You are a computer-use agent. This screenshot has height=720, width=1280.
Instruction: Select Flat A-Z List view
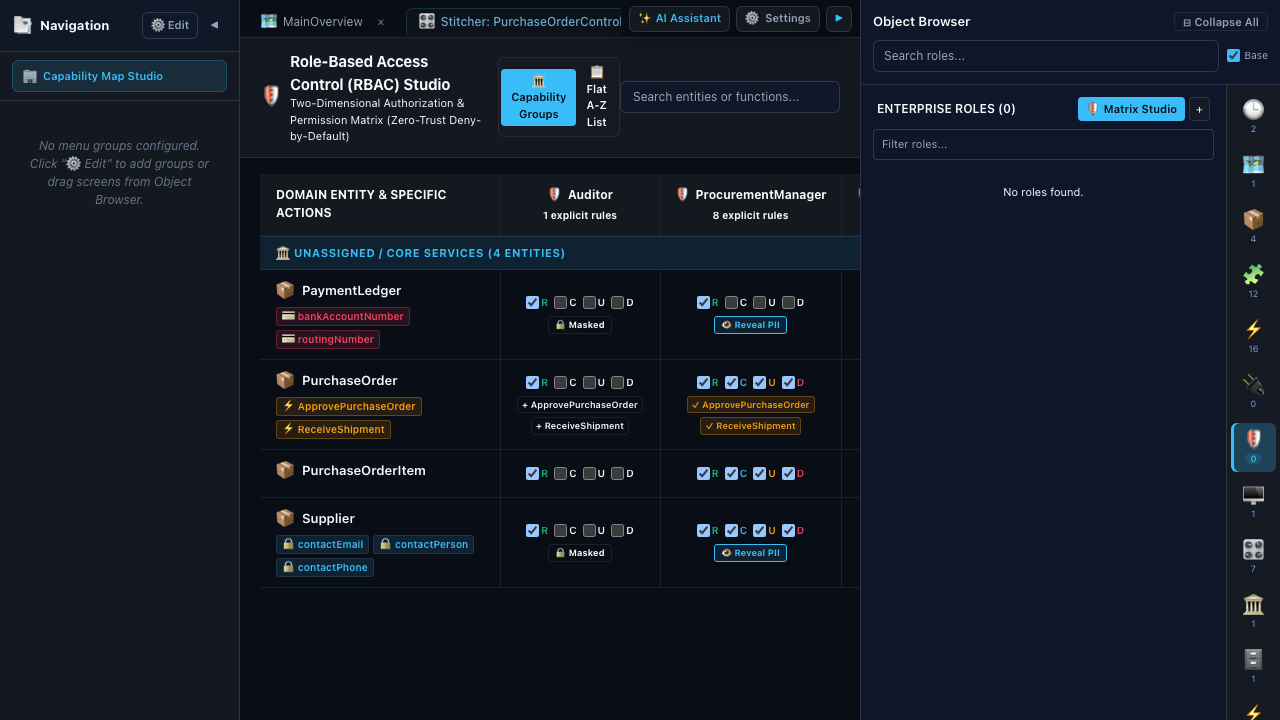[x=597, y=97]
